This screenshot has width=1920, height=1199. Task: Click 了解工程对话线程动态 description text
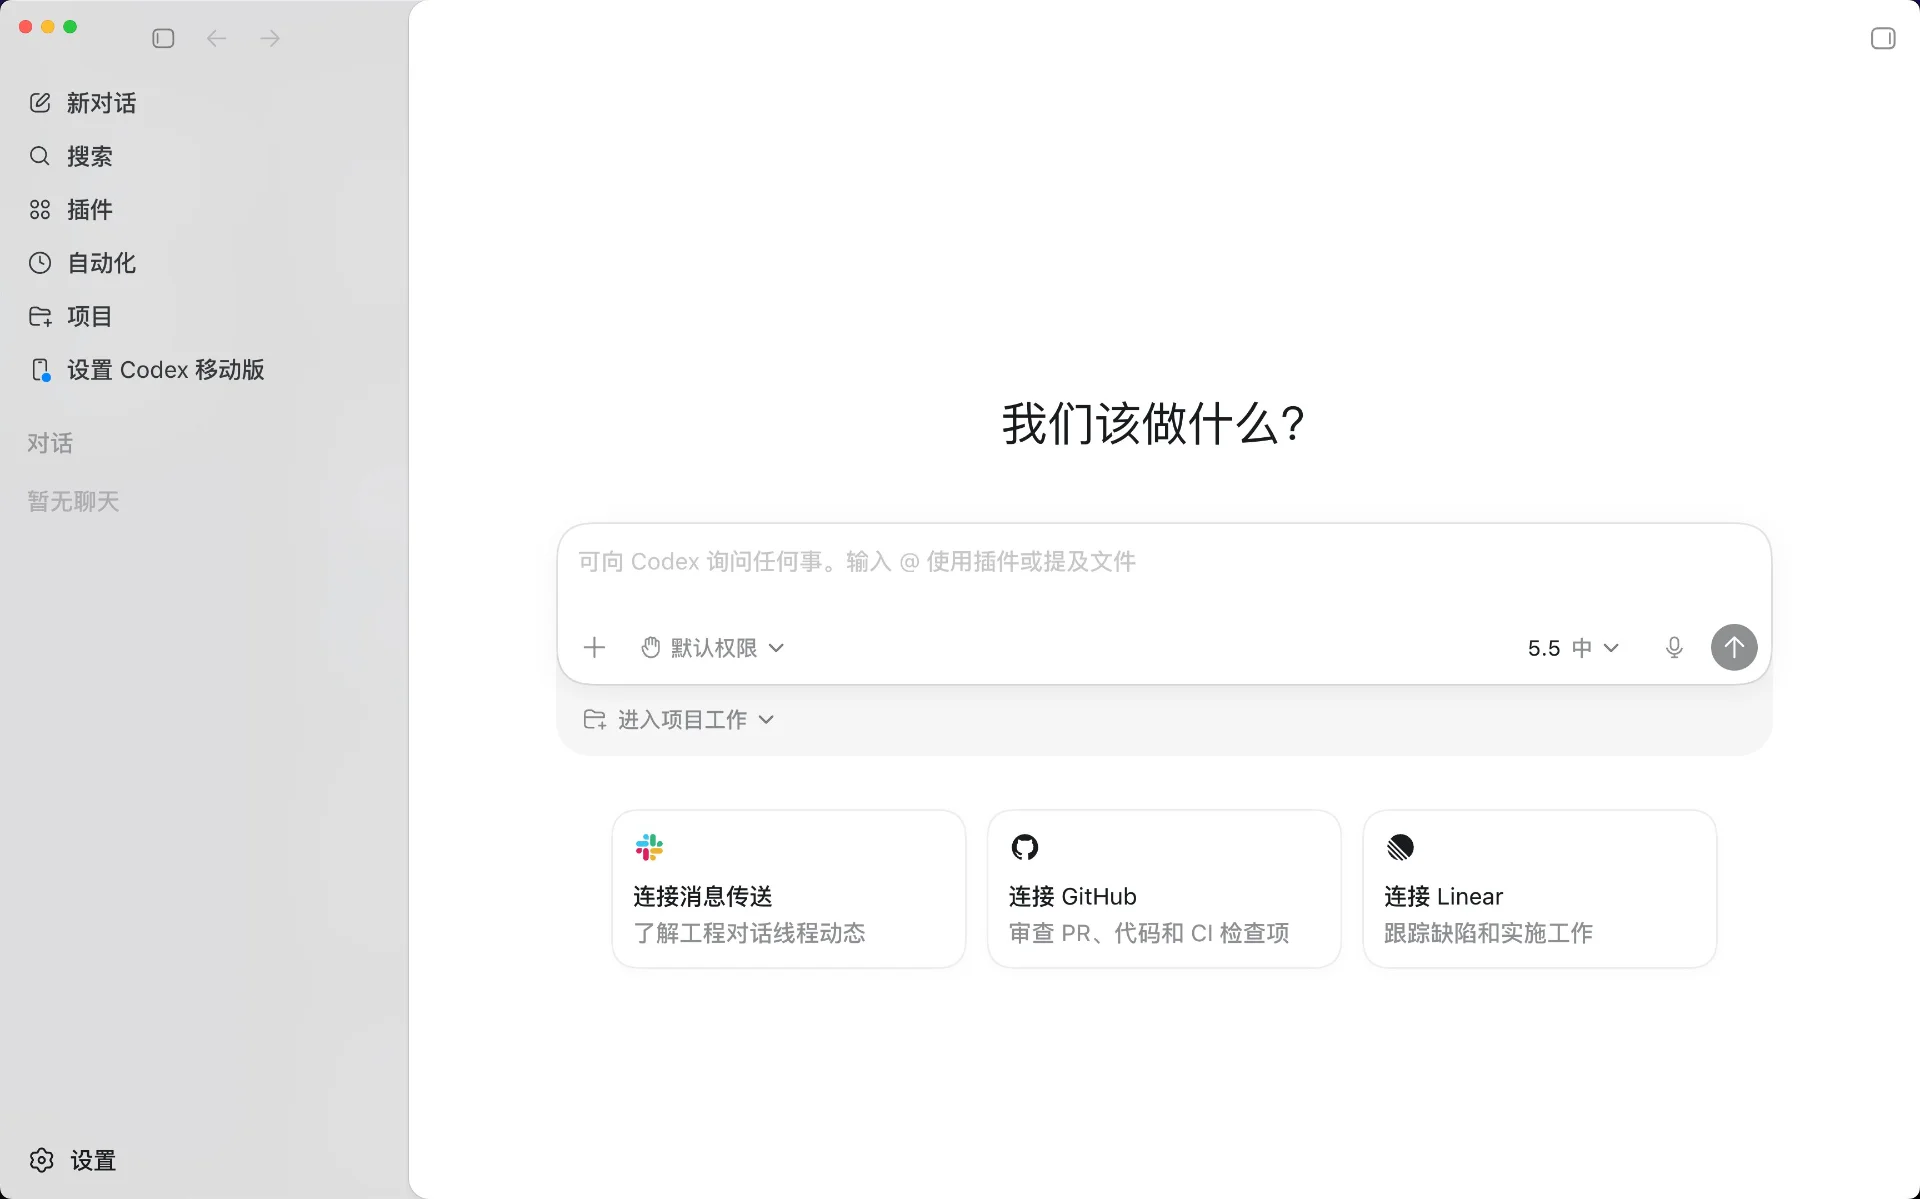pos(749,933)
